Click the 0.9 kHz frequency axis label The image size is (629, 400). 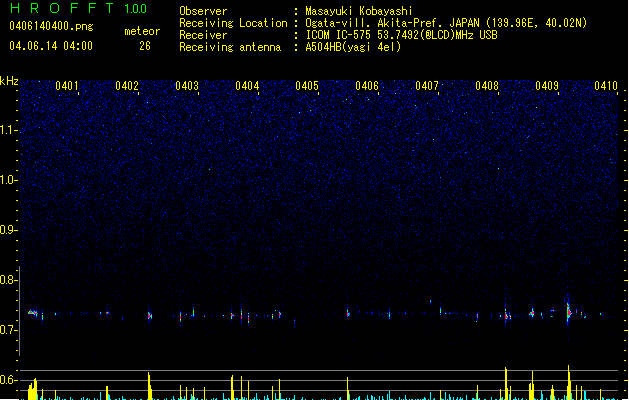[9, 230]
